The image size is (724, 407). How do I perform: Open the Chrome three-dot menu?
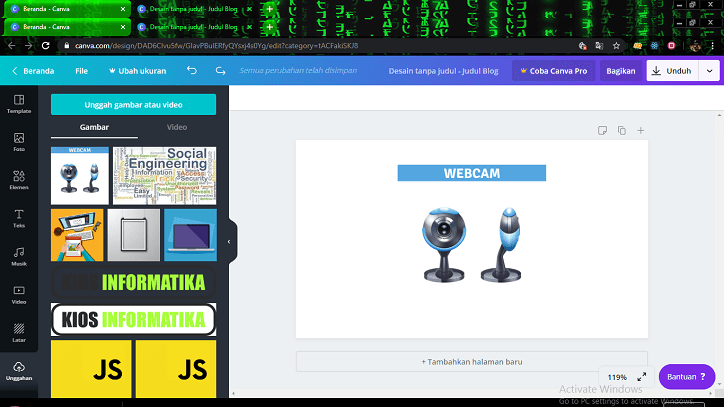713,46
